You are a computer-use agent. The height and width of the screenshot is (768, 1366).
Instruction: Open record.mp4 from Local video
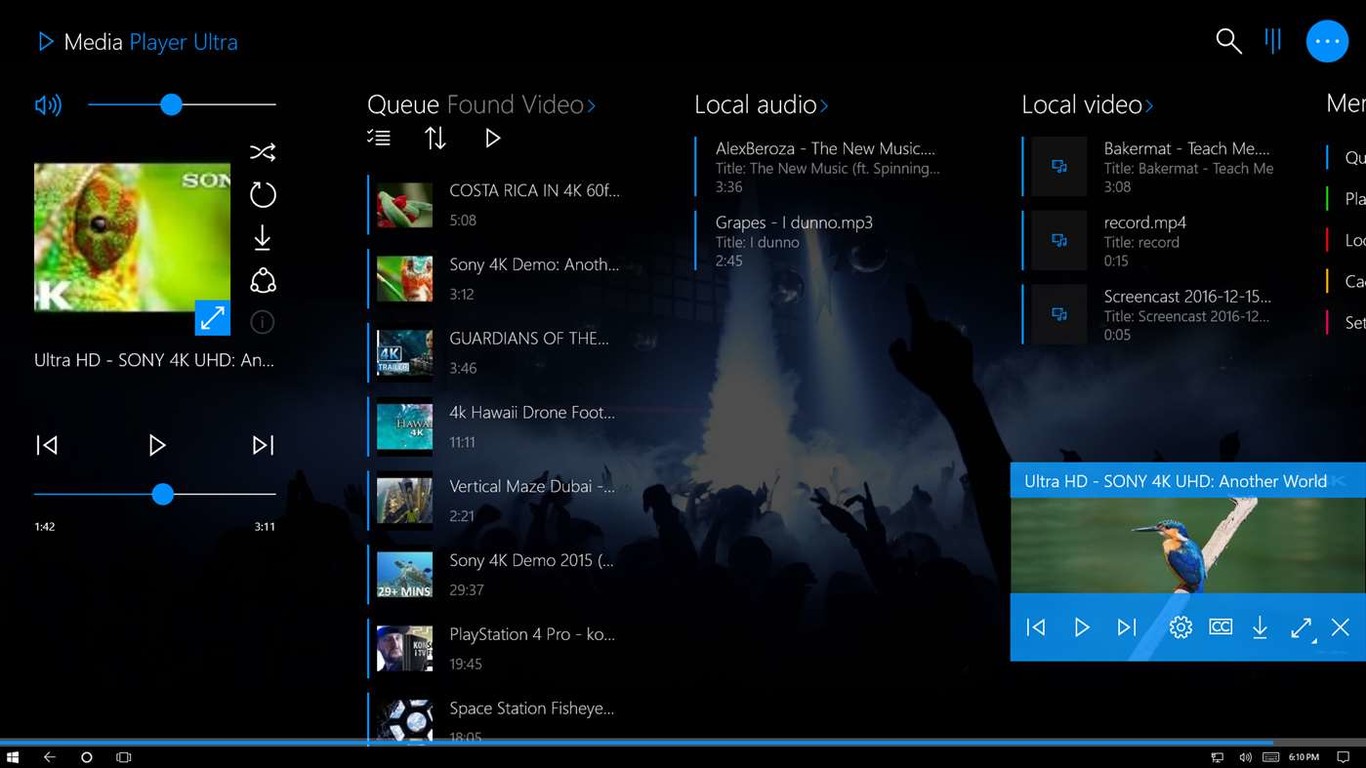point(1144,240)
